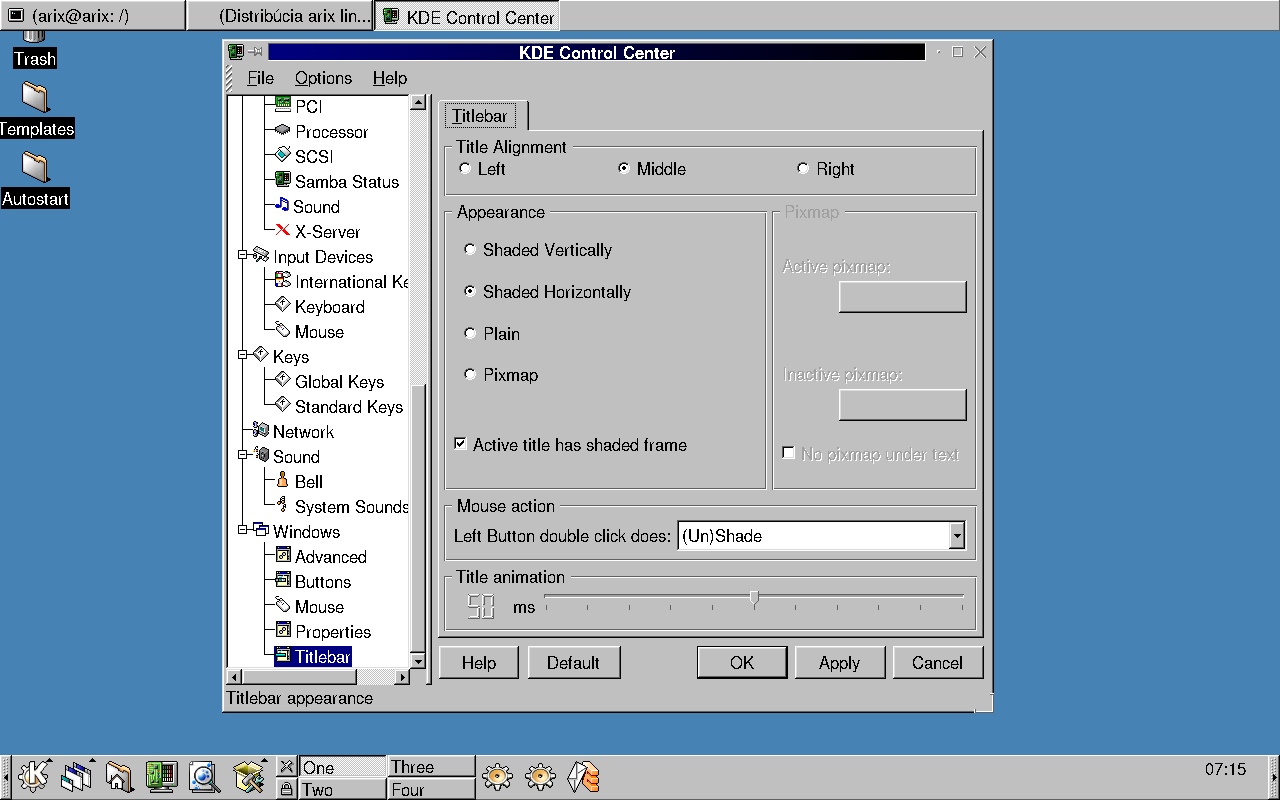
Task: Open the Find Files magnifier icon
Action: click(204, 776)
